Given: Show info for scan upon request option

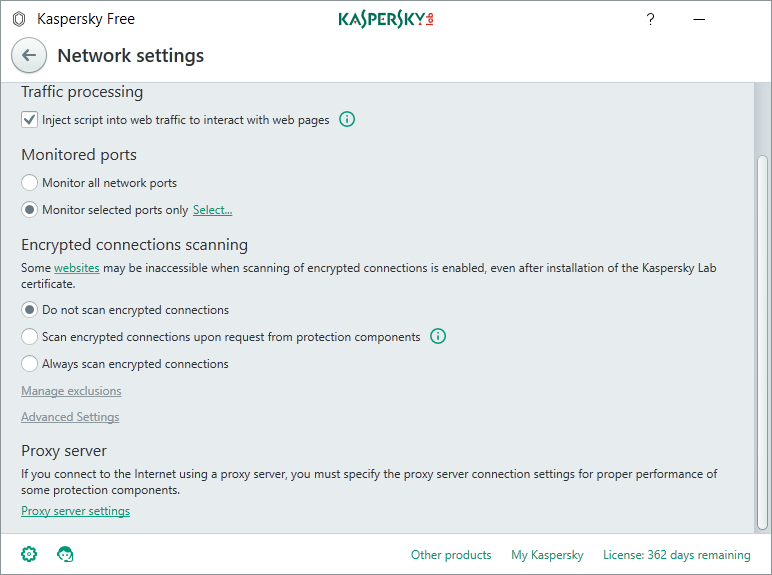Looking at the screenshot, I should coord(438,336).
